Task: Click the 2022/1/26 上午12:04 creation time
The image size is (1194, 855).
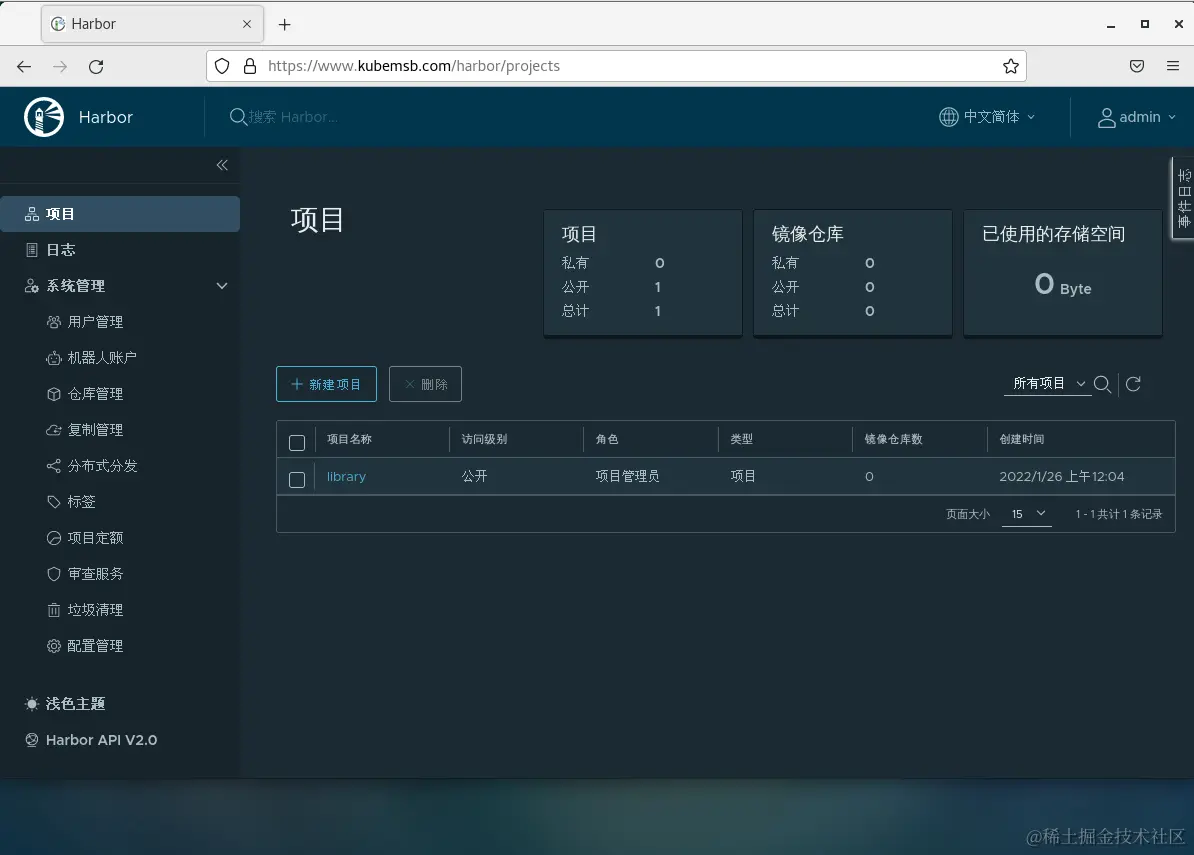Action: pos(1062,477)
